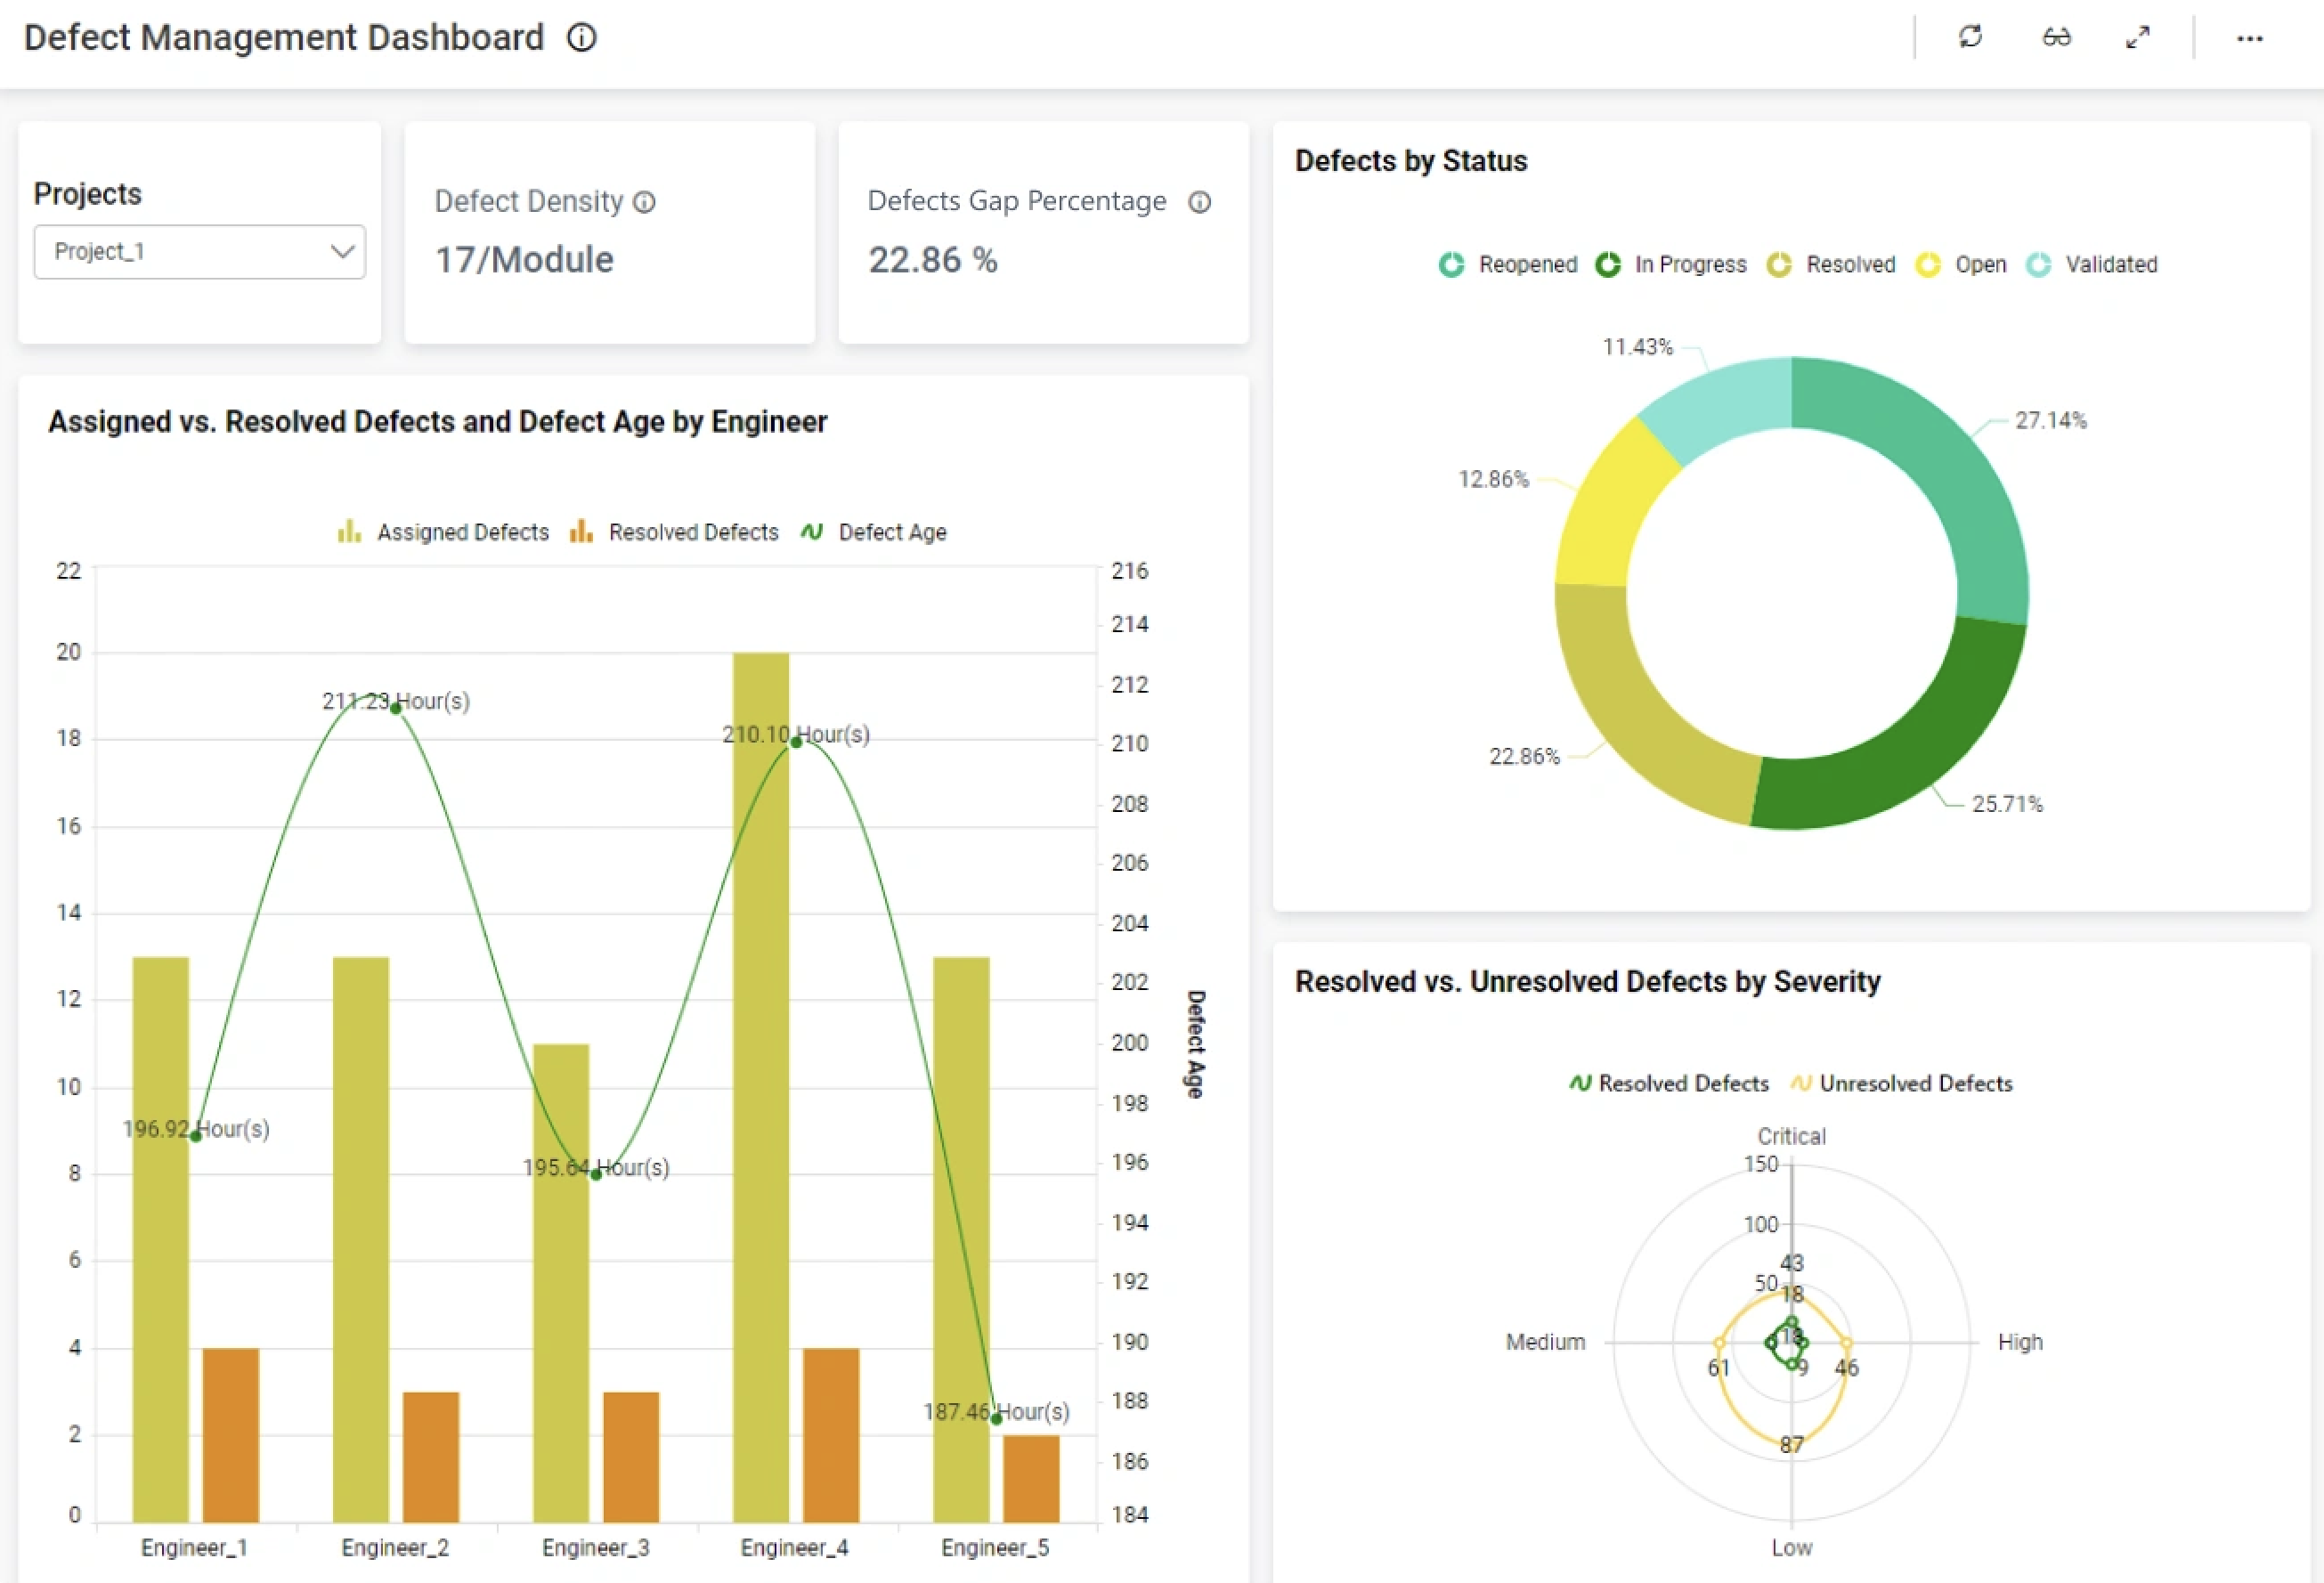Click the Assigned Defects legend bar icon
The image size is (2324, 1583).
point(348,531)
